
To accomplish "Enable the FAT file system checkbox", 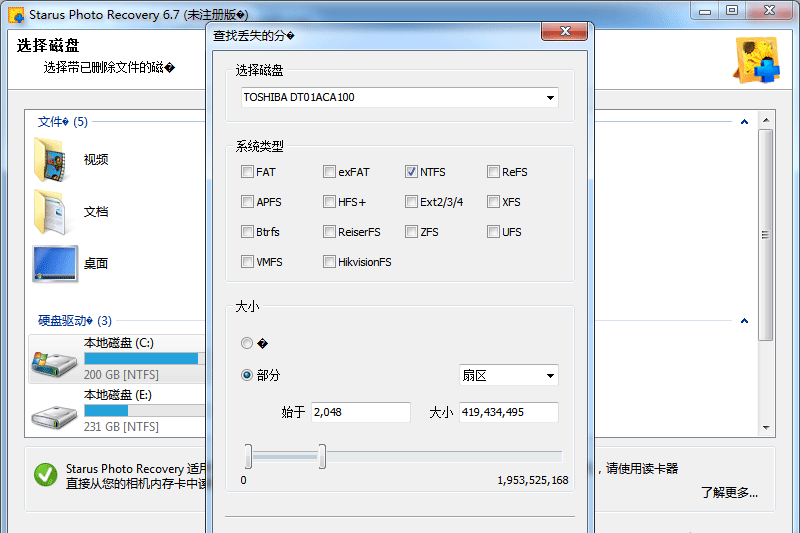I will pos(247,172).
